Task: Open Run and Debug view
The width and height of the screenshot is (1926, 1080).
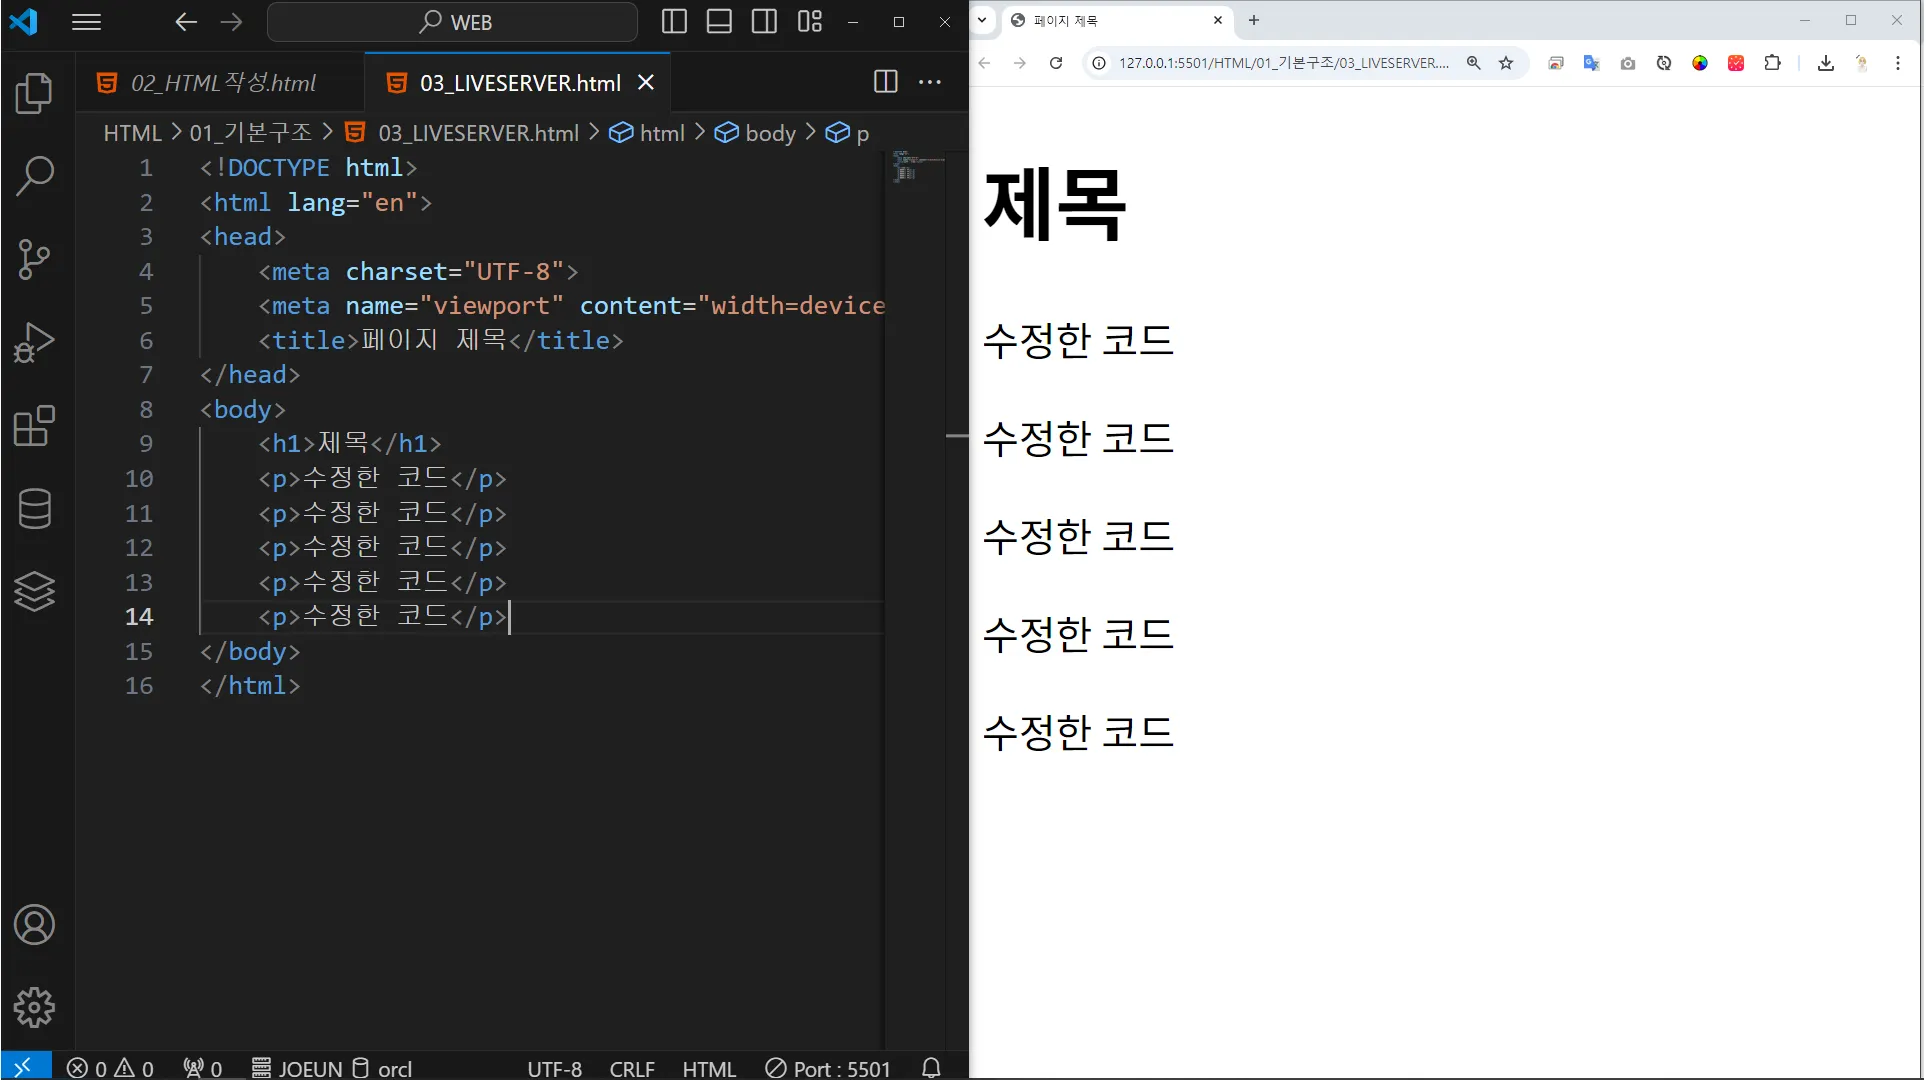Action: [x=34, y=342]
